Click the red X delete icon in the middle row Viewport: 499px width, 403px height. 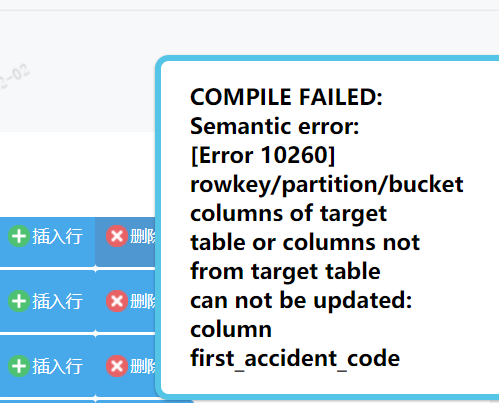pyautogui.click(x=117, y=301)
